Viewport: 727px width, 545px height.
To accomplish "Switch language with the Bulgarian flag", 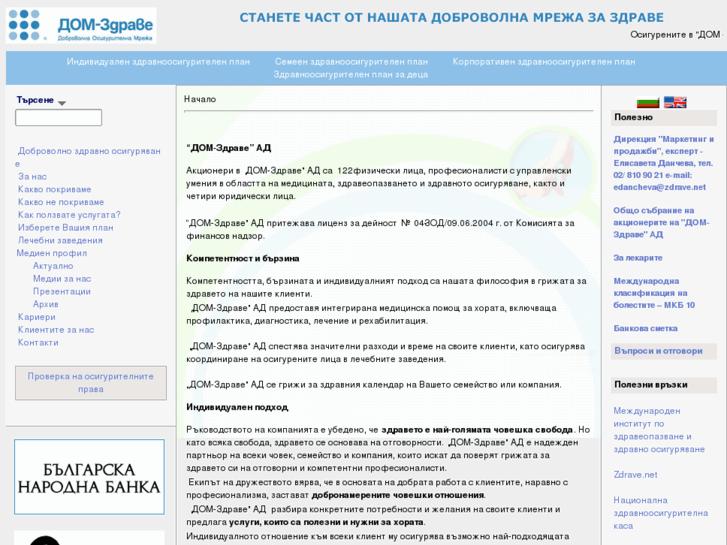I will [648, 102].
